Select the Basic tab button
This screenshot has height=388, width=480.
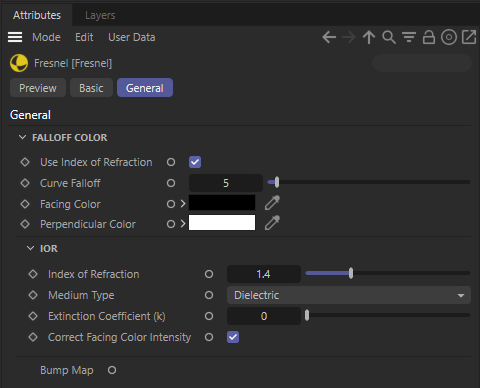91,88
